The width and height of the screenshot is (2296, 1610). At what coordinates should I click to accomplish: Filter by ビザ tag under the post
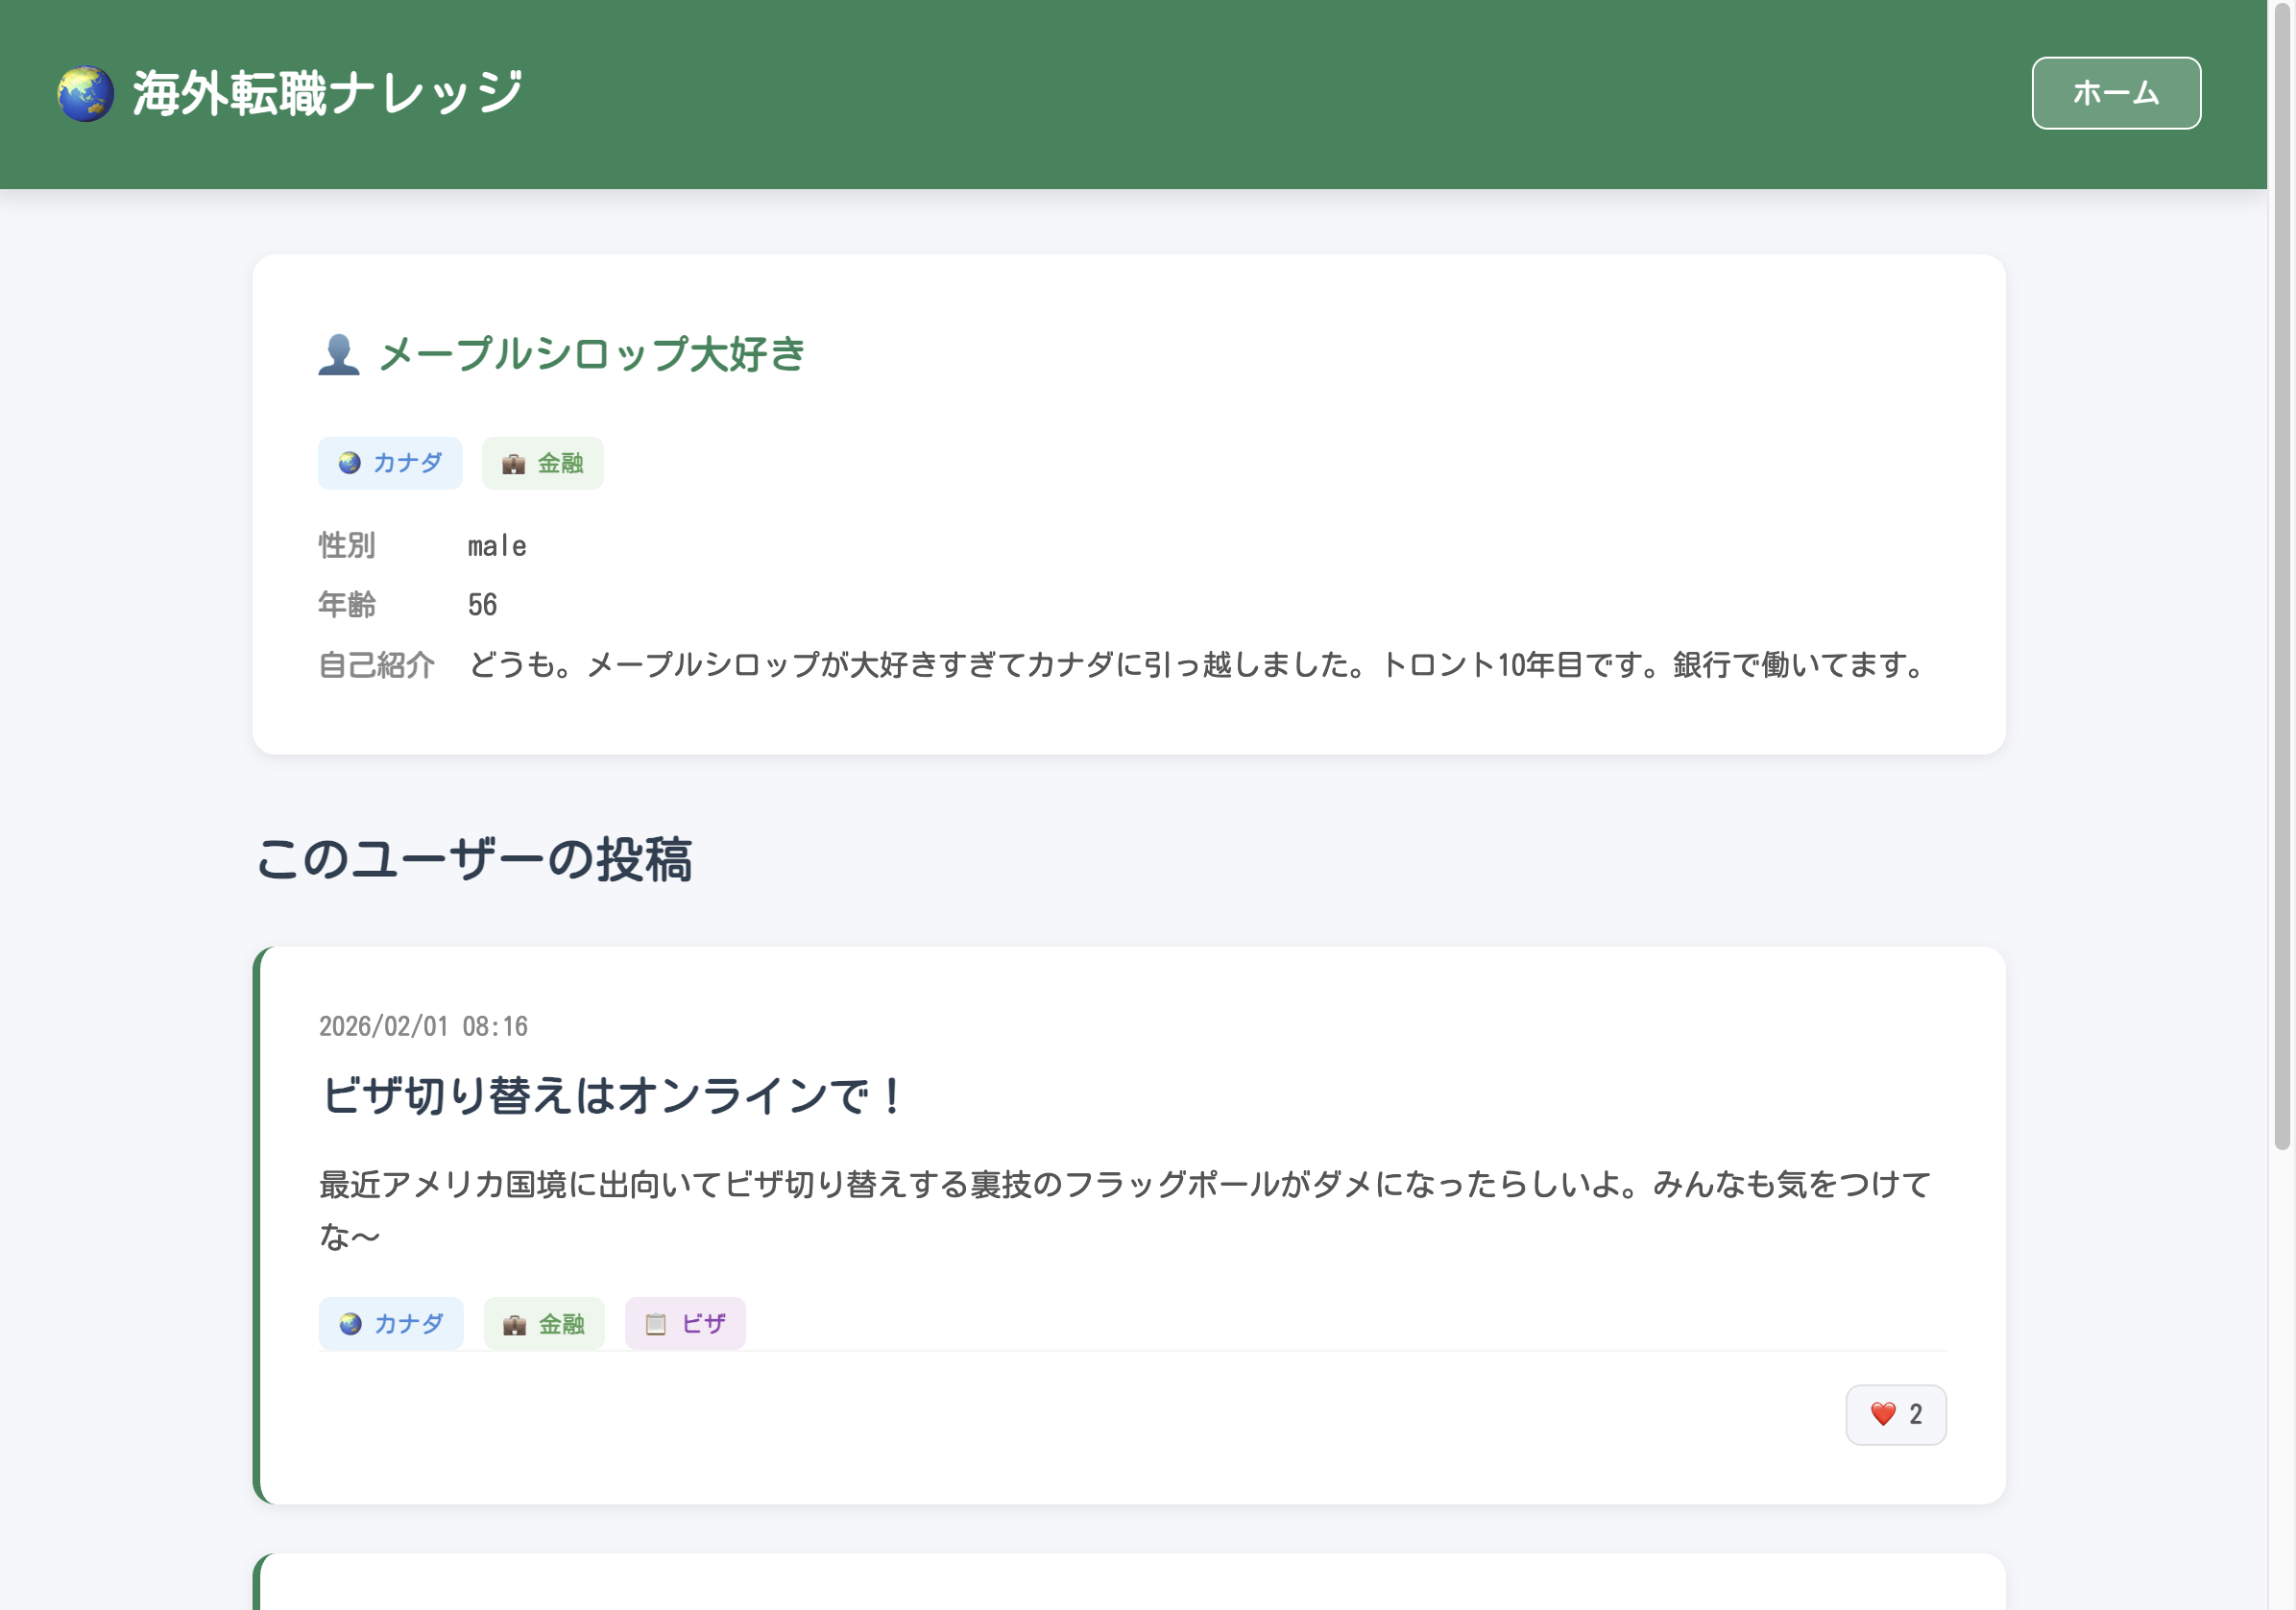685,1324
